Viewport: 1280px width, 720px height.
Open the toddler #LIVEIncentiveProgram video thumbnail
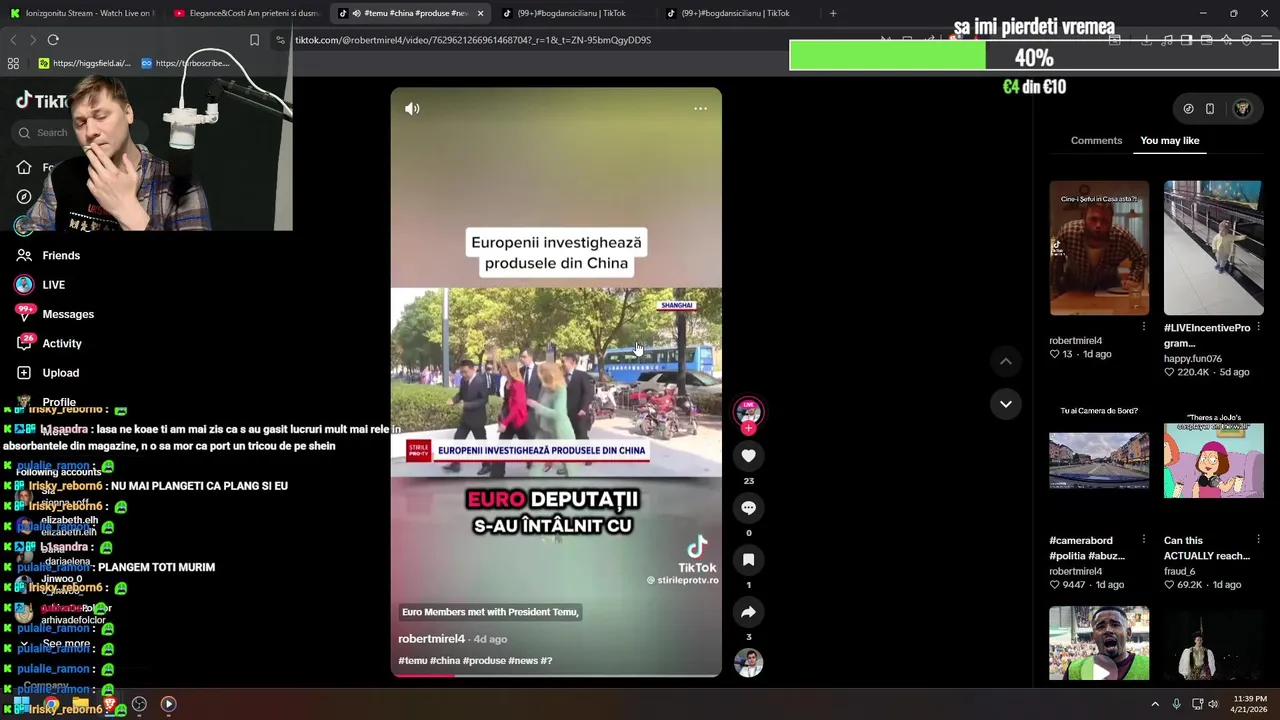coord(1213,248)
